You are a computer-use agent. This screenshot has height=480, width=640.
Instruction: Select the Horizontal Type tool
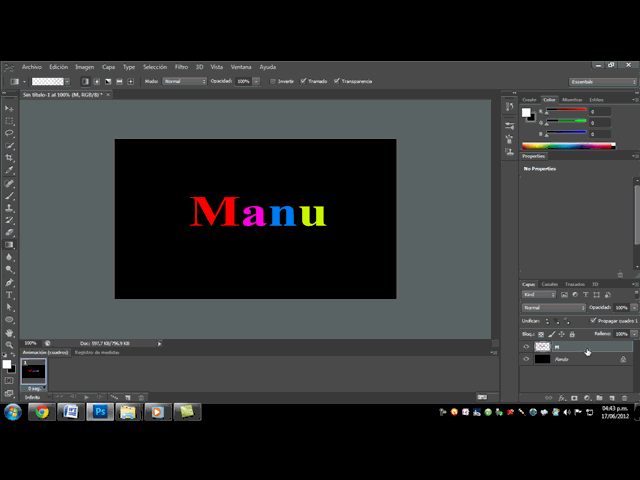pos(9,295)
